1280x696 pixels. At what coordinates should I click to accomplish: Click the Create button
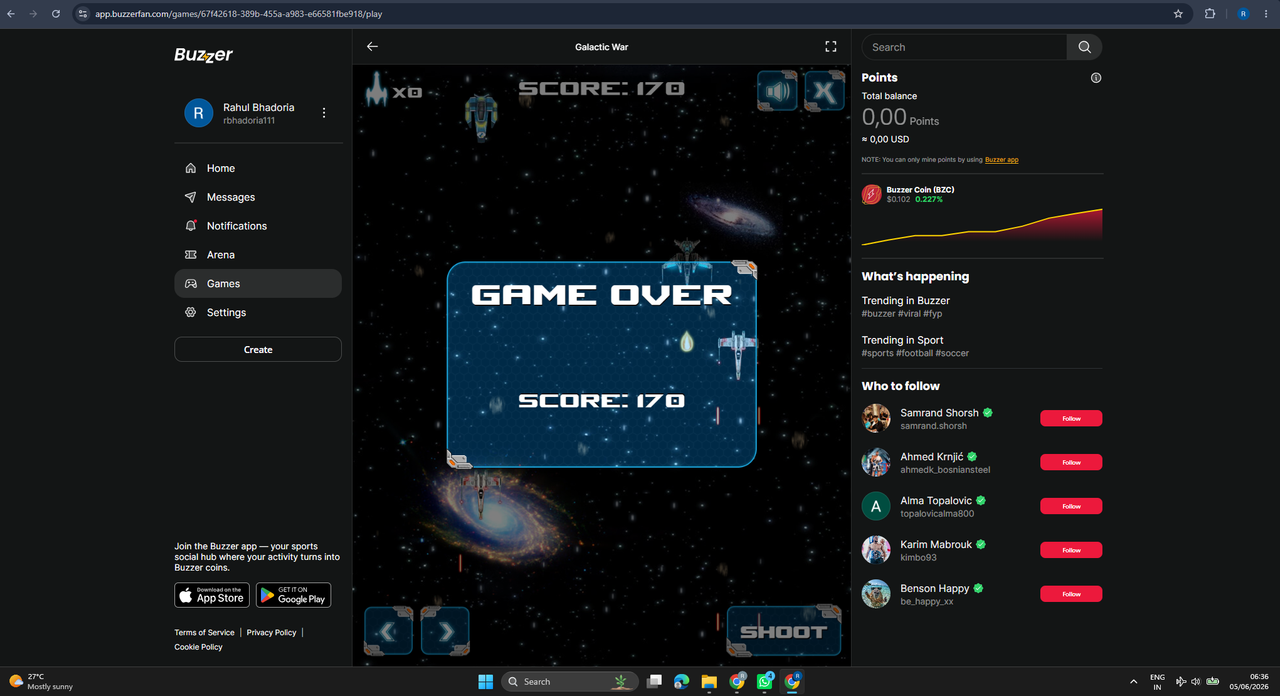coord(258,350)
